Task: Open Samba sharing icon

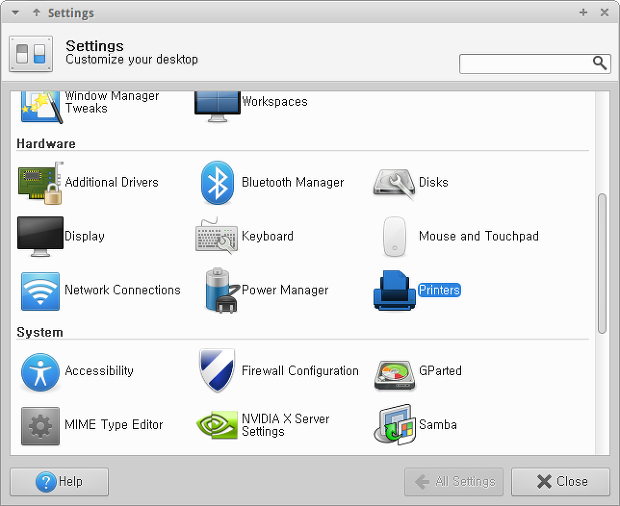Action: click(394, 425)
